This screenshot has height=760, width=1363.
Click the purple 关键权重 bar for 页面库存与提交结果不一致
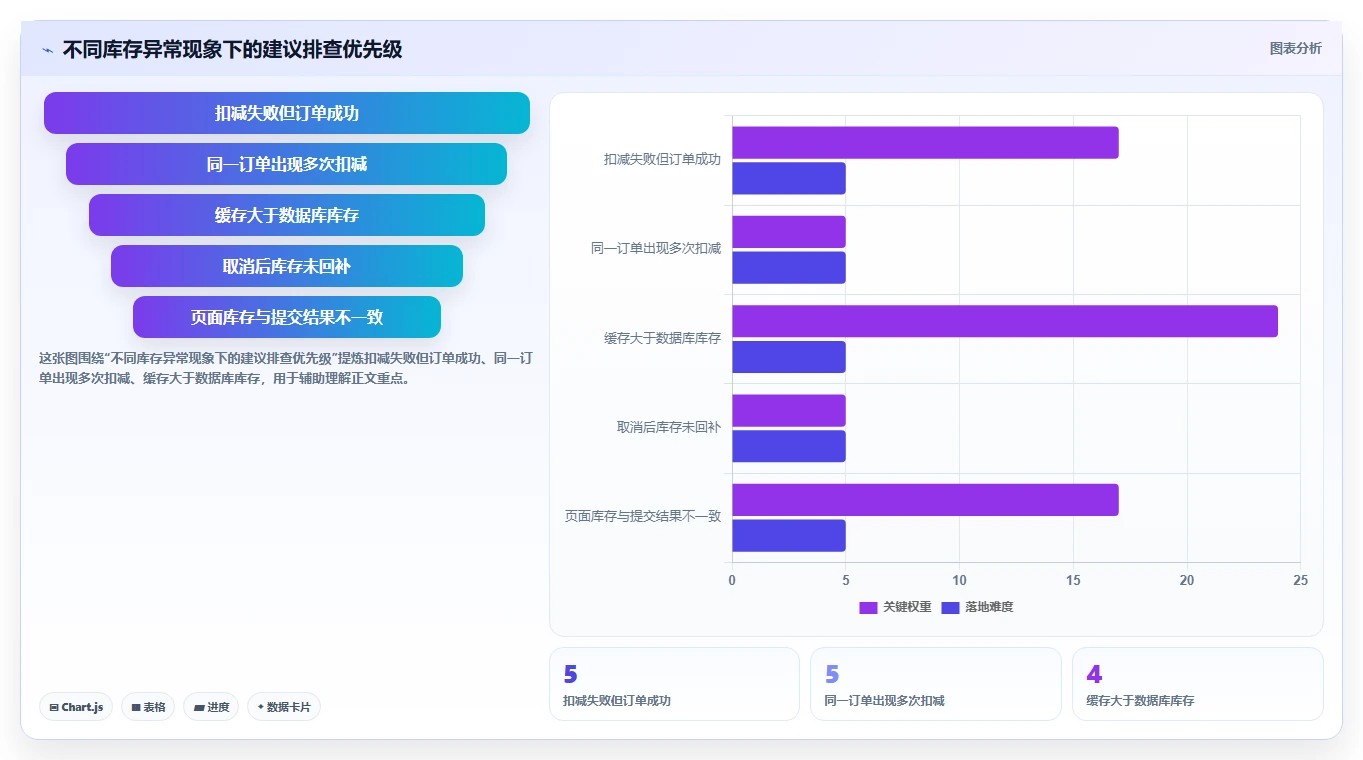click(x=925, y=500)
